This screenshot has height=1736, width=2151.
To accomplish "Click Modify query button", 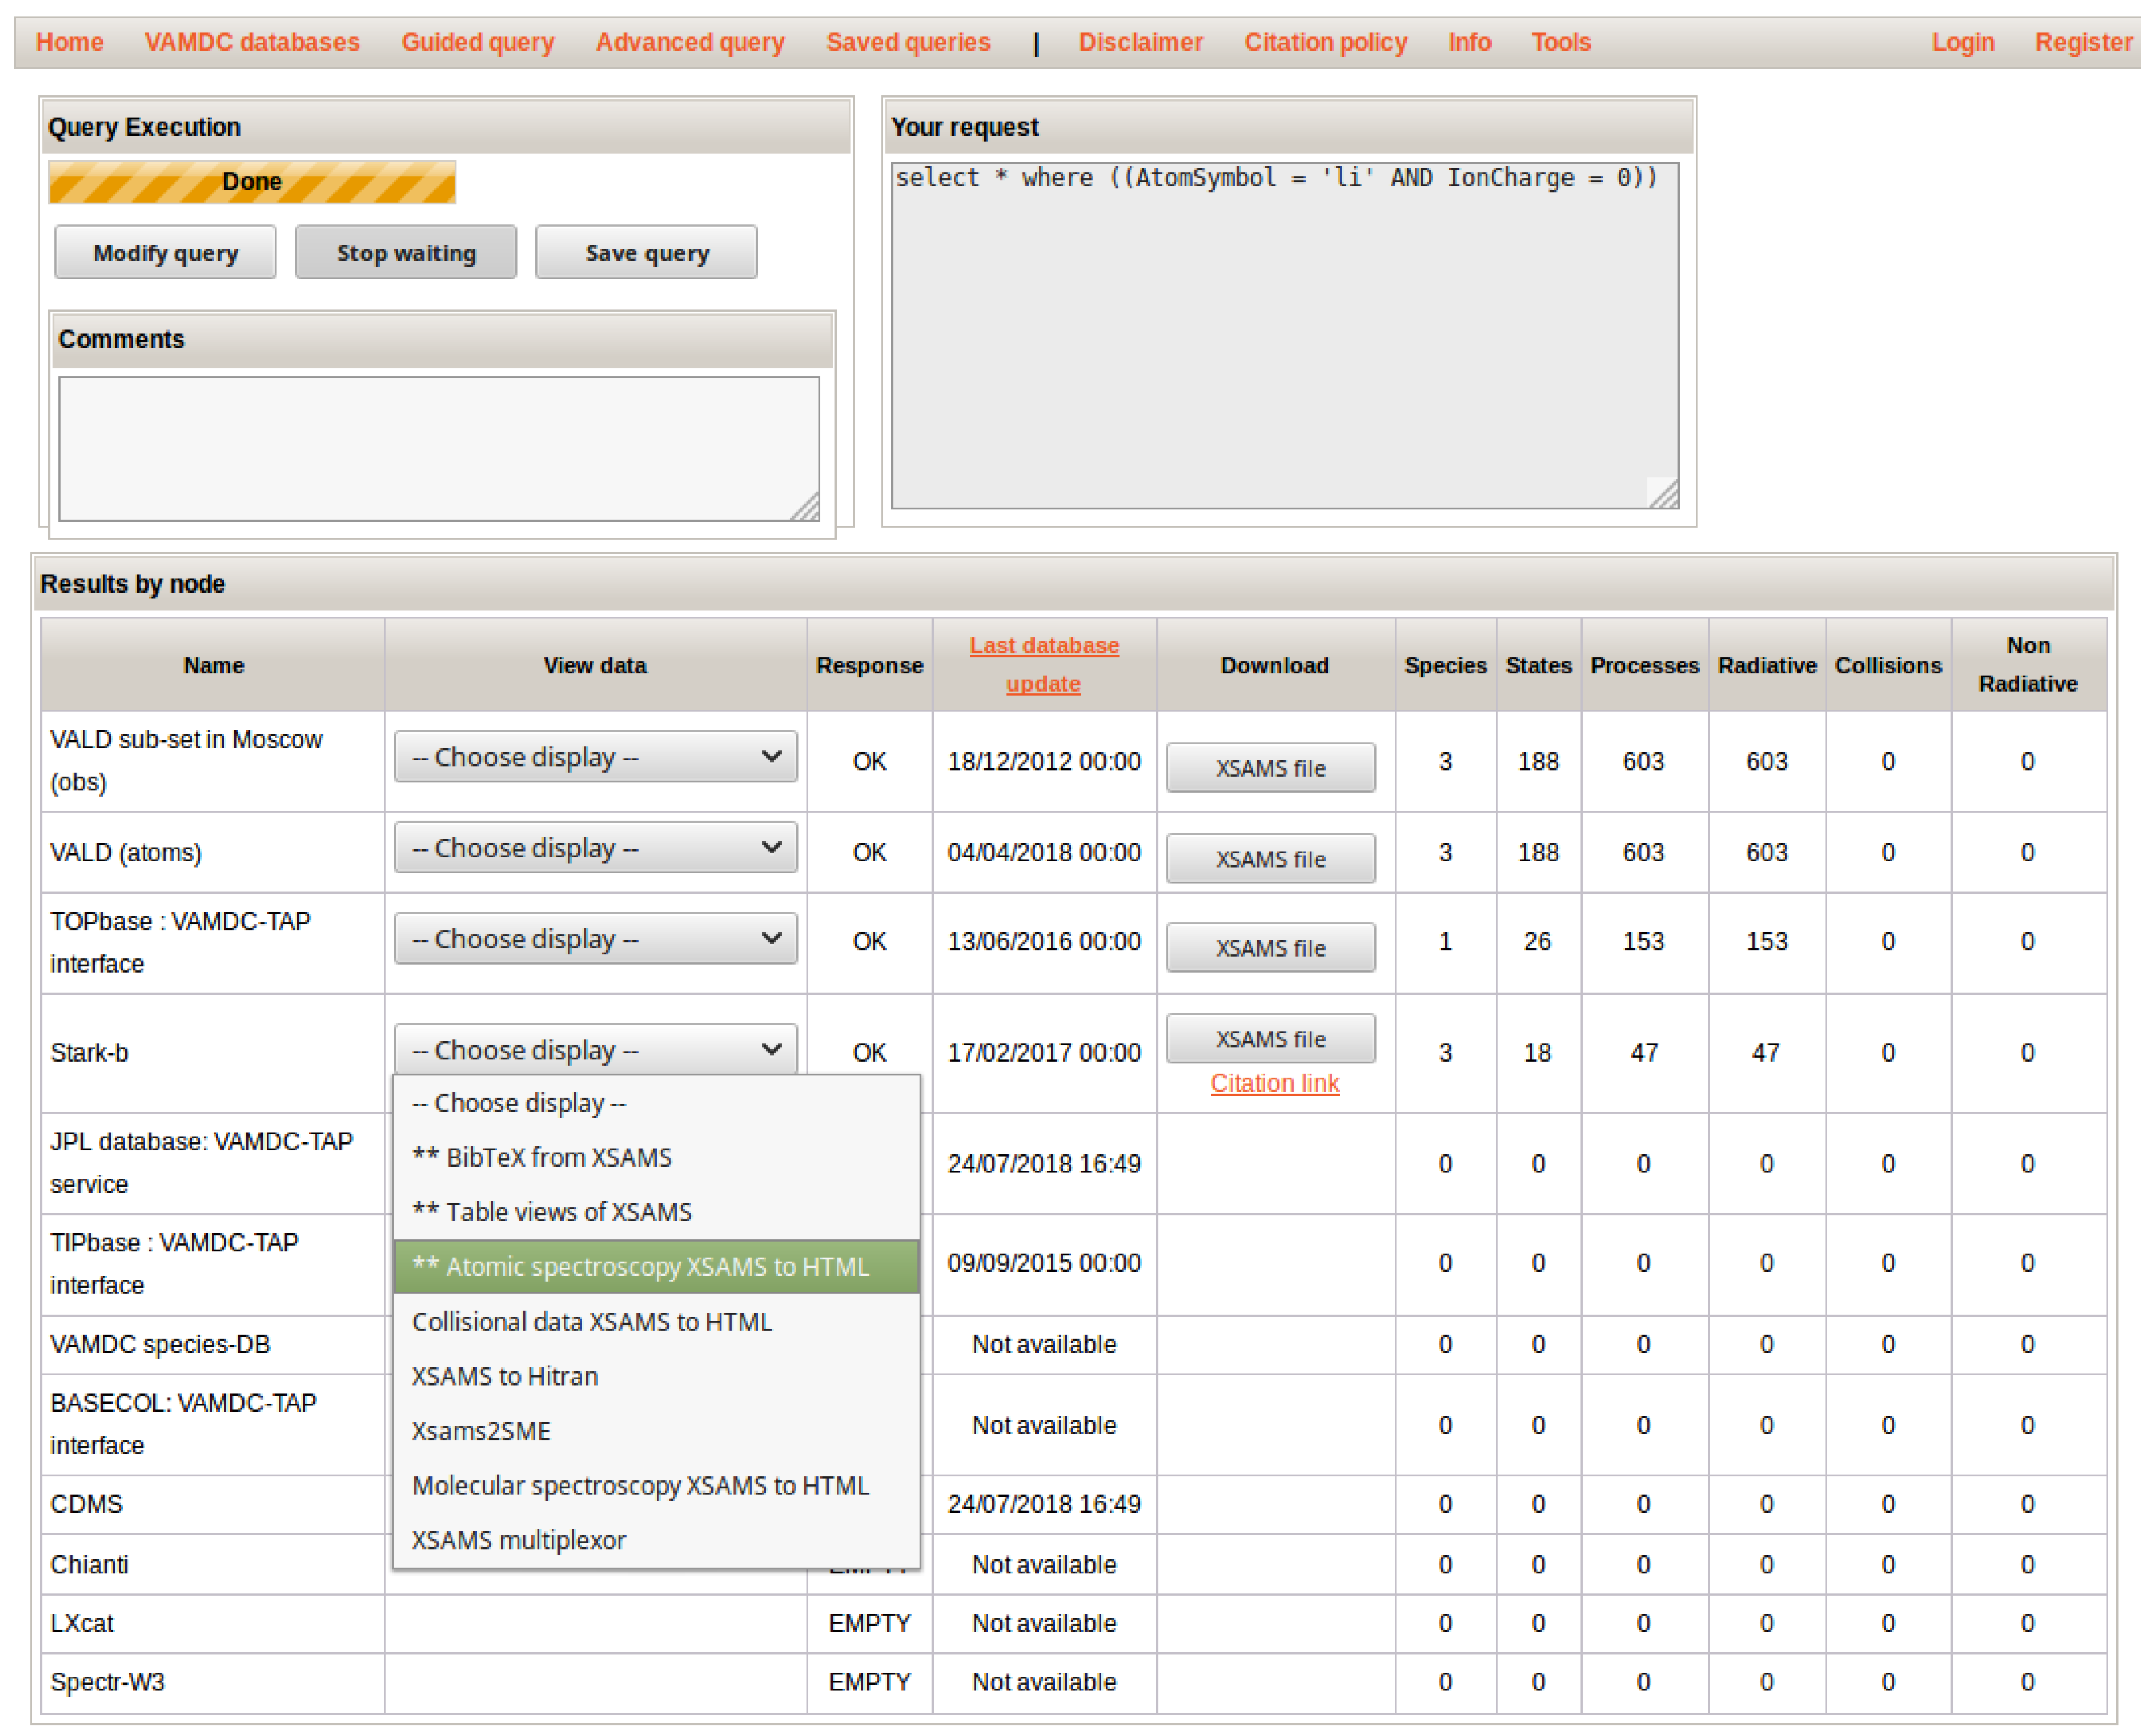I will coord(165,253).
